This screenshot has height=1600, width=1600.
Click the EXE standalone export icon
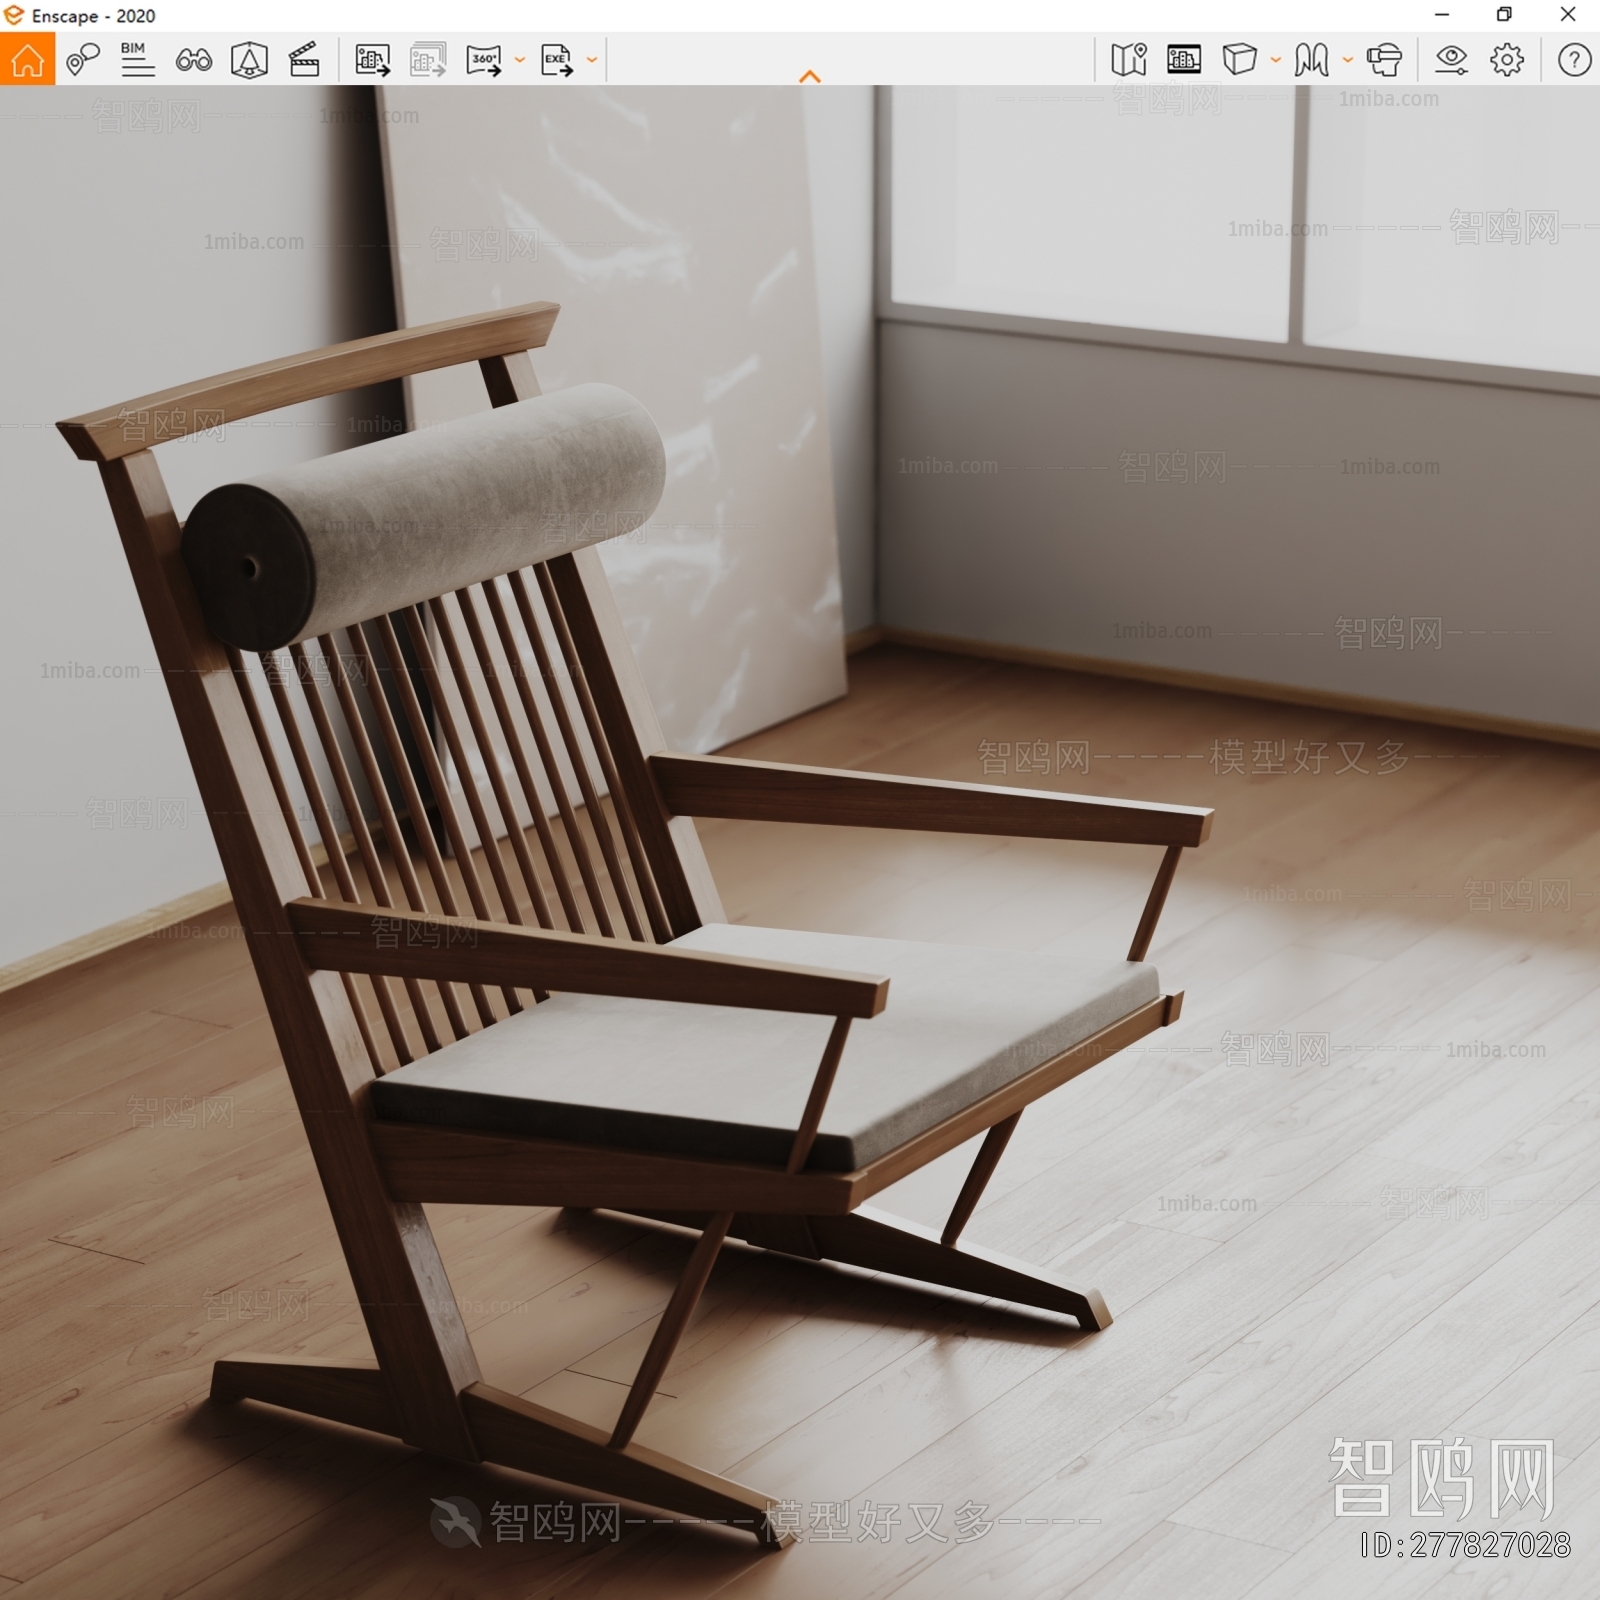[x=557, y=60]
